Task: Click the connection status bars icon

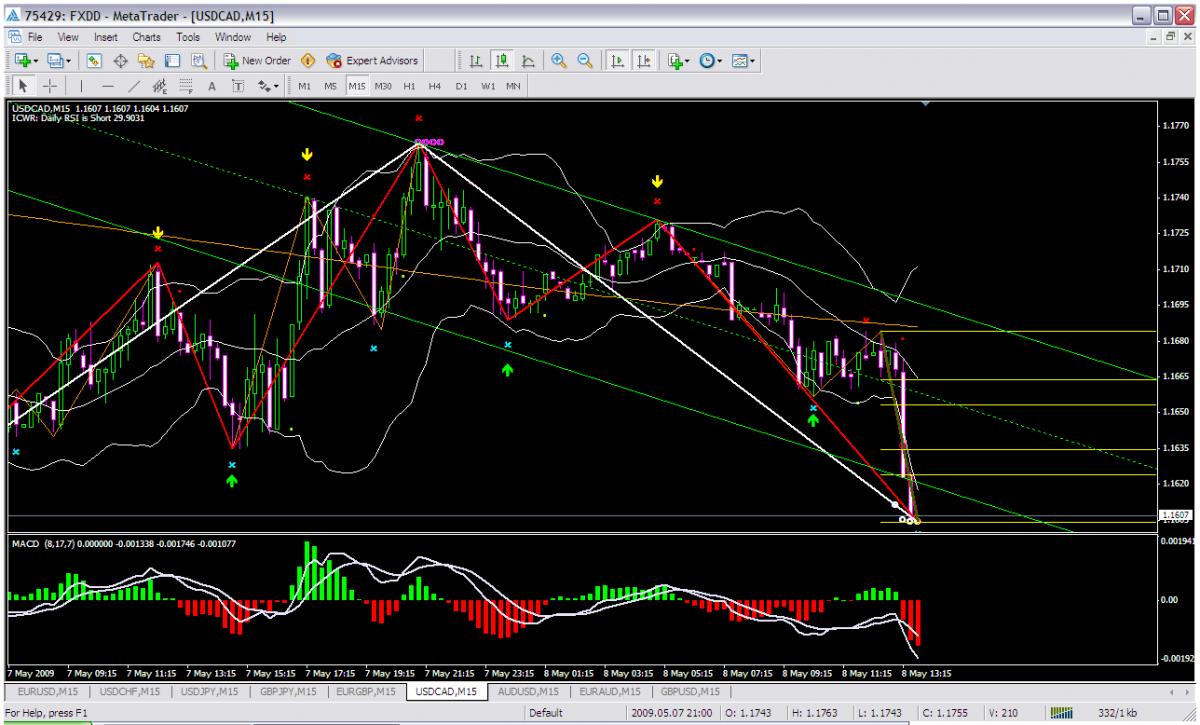Action: 1063,713
